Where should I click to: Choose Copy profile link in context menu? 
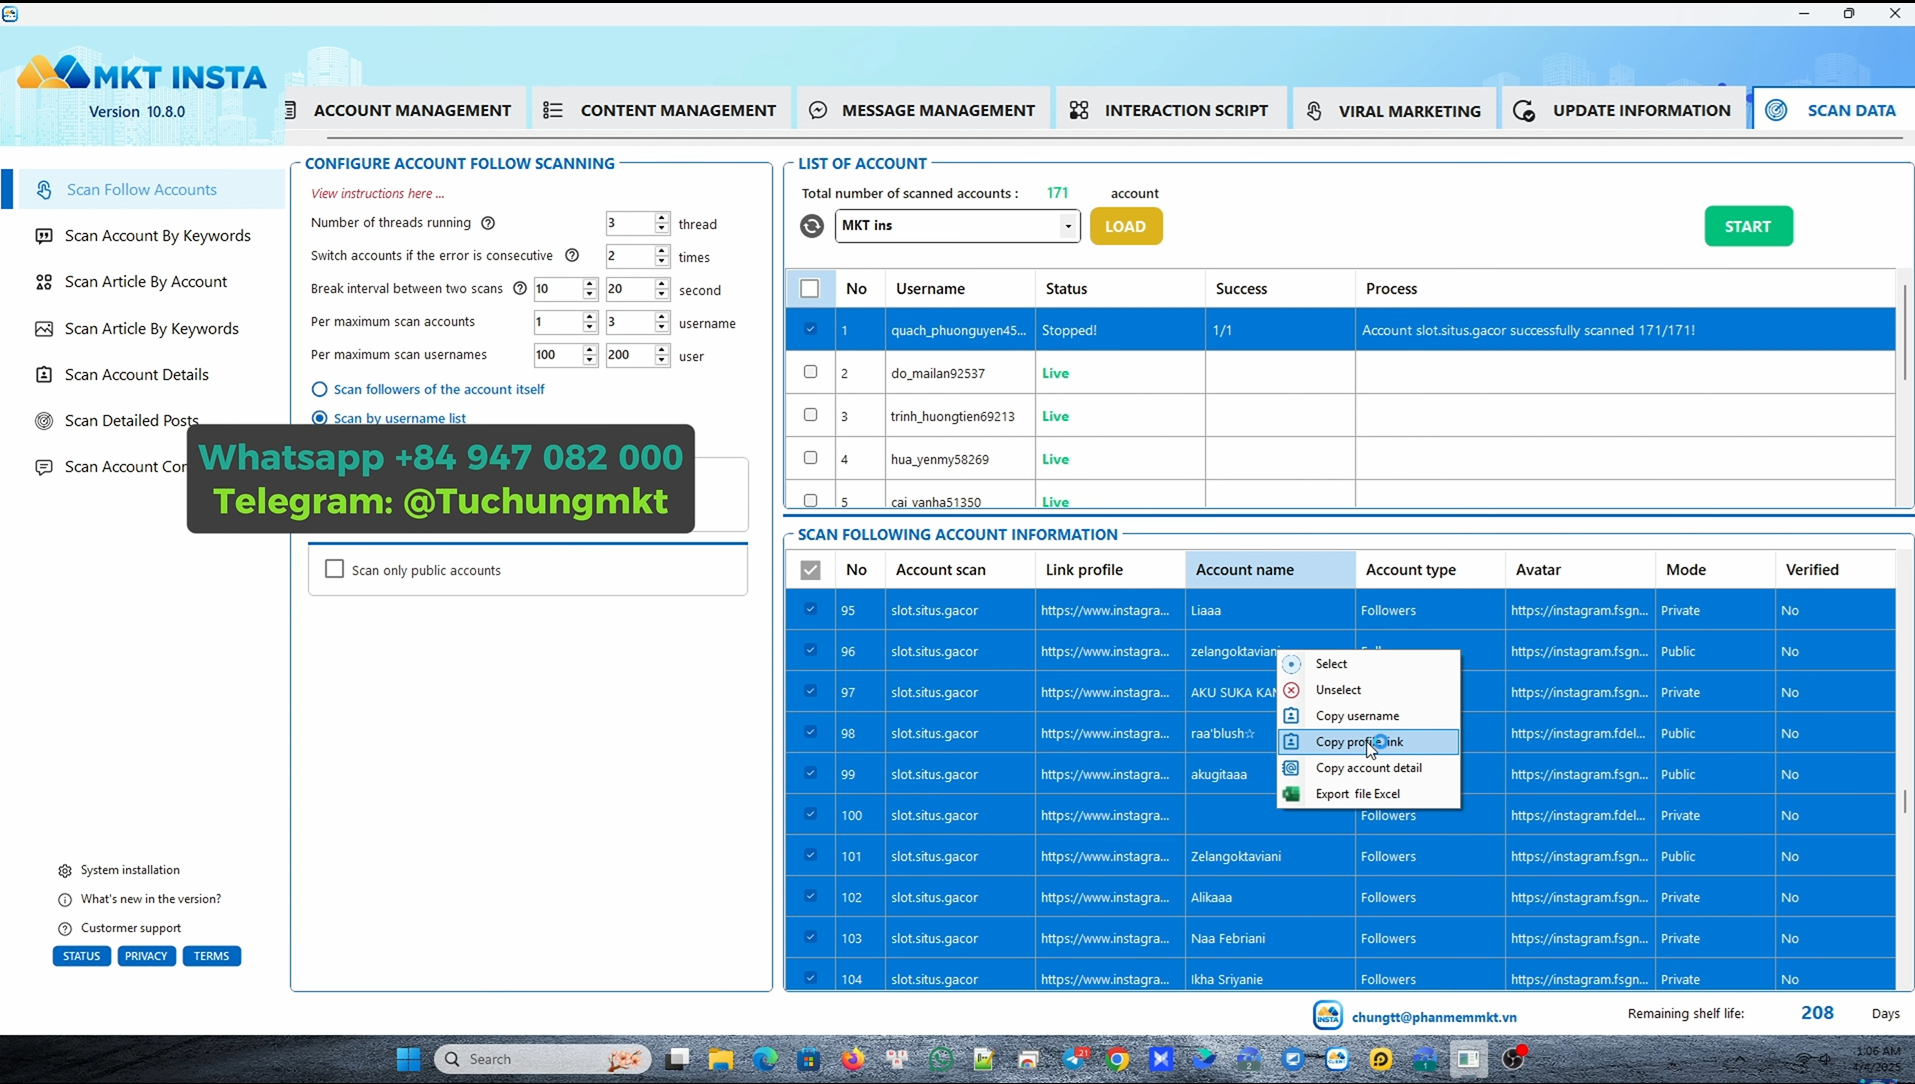1368,742
